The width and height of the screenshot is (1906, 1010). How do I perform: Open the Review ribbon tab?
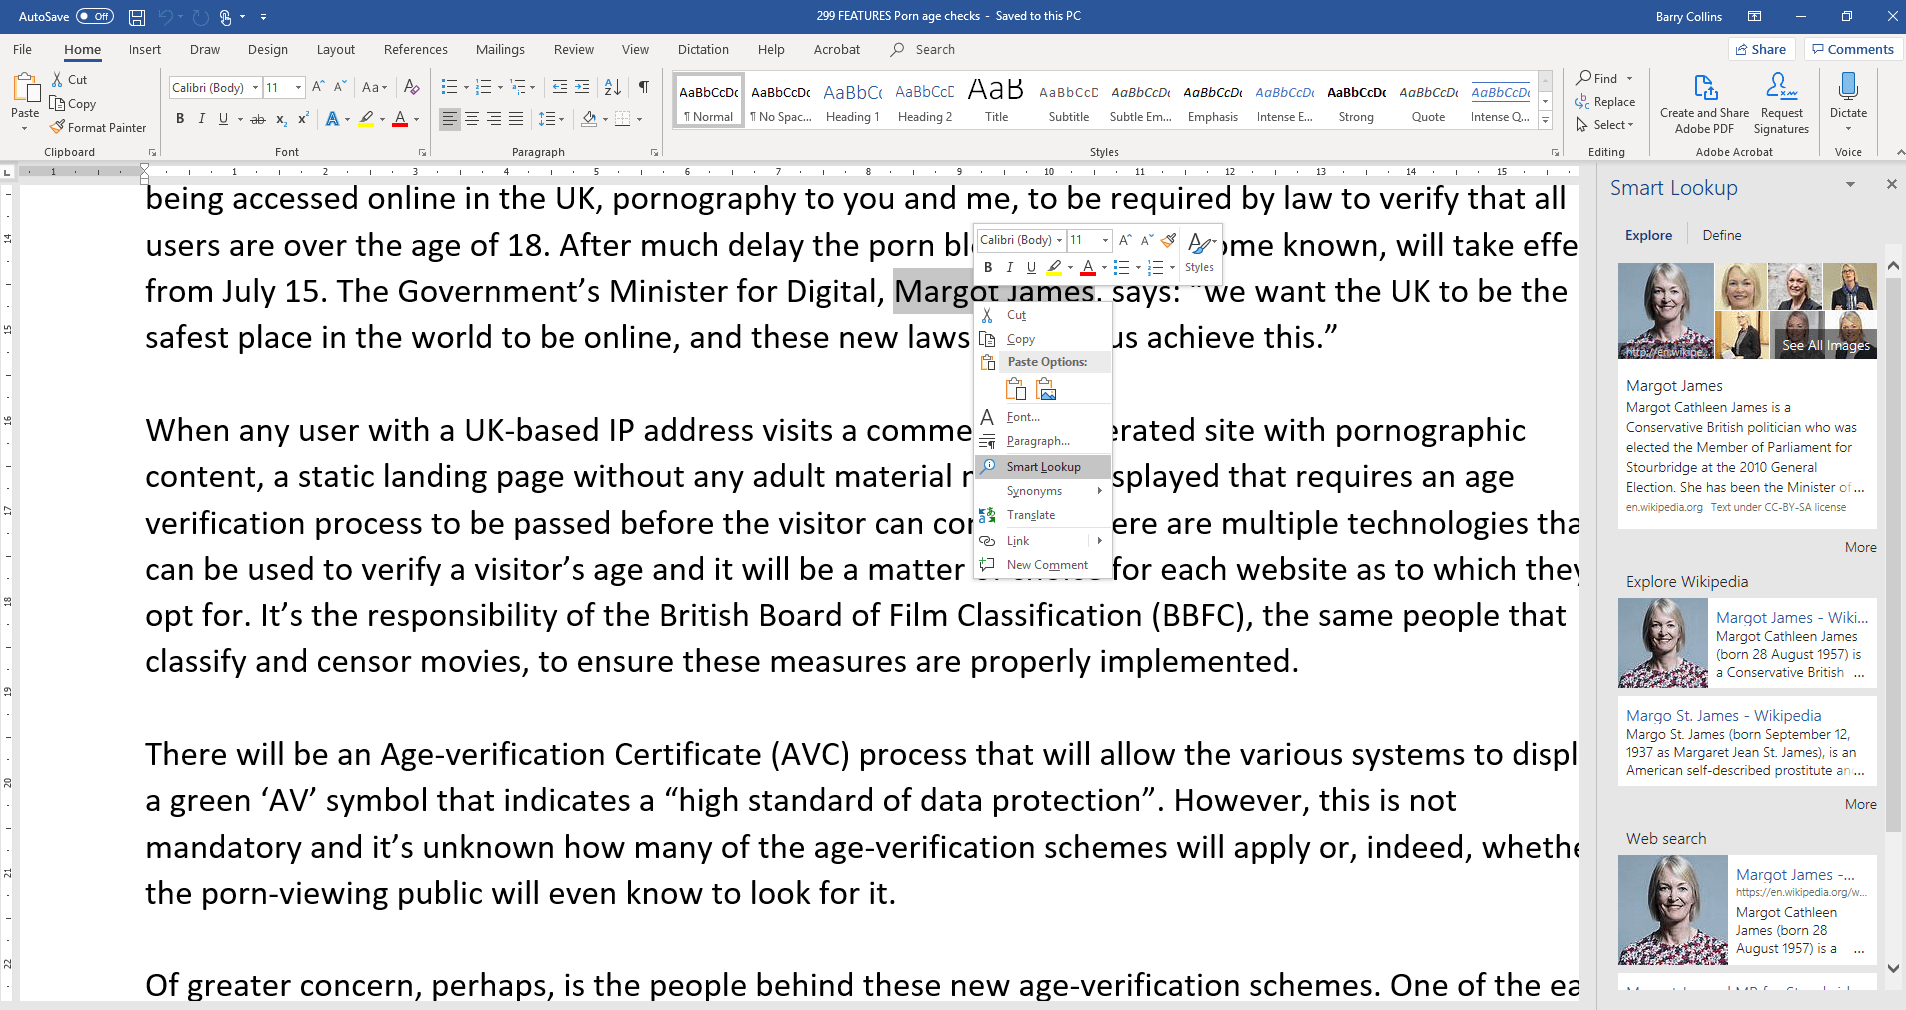574,49
